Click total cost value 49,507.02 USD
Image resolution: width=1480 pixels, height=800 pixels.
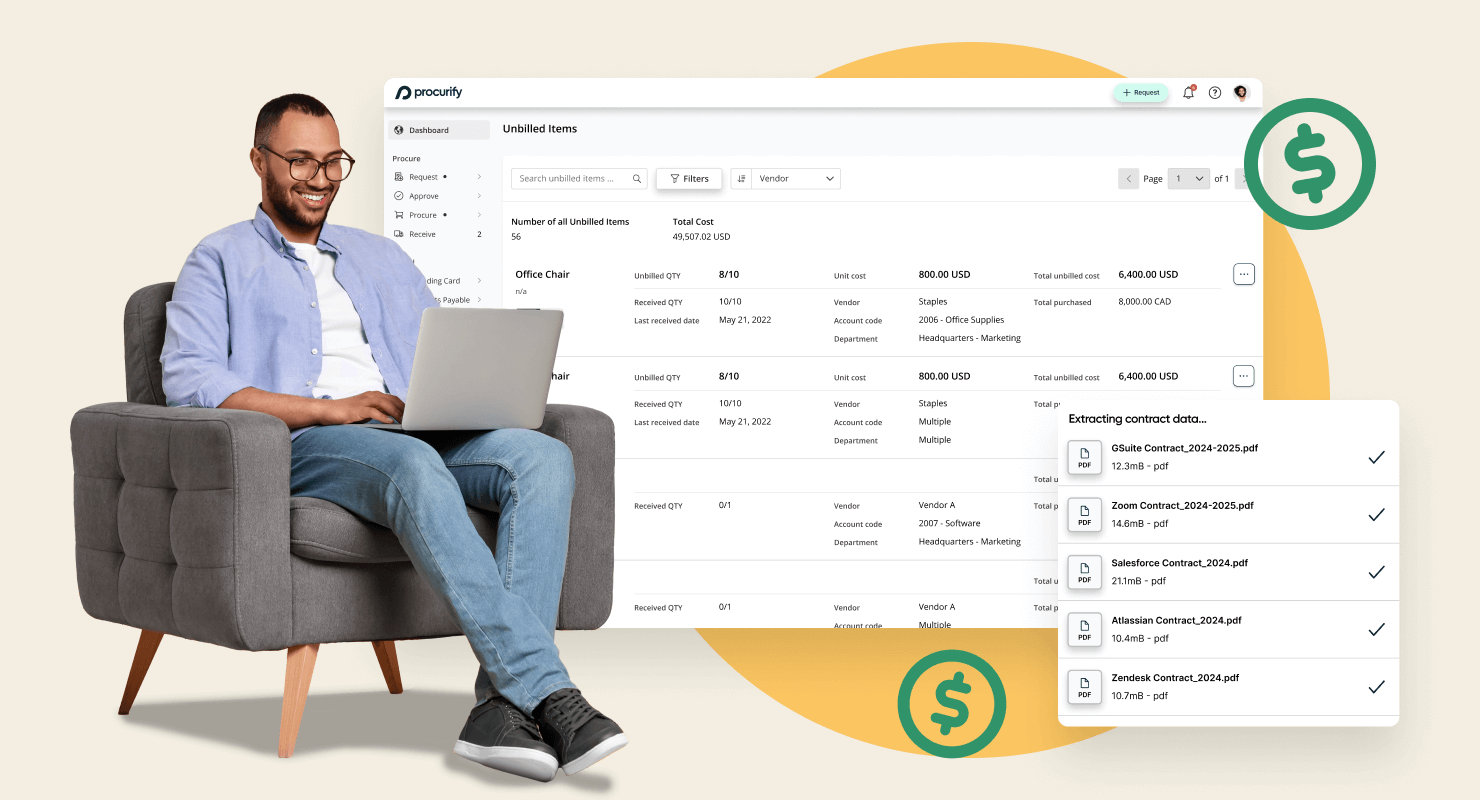[x=701, y=237]
